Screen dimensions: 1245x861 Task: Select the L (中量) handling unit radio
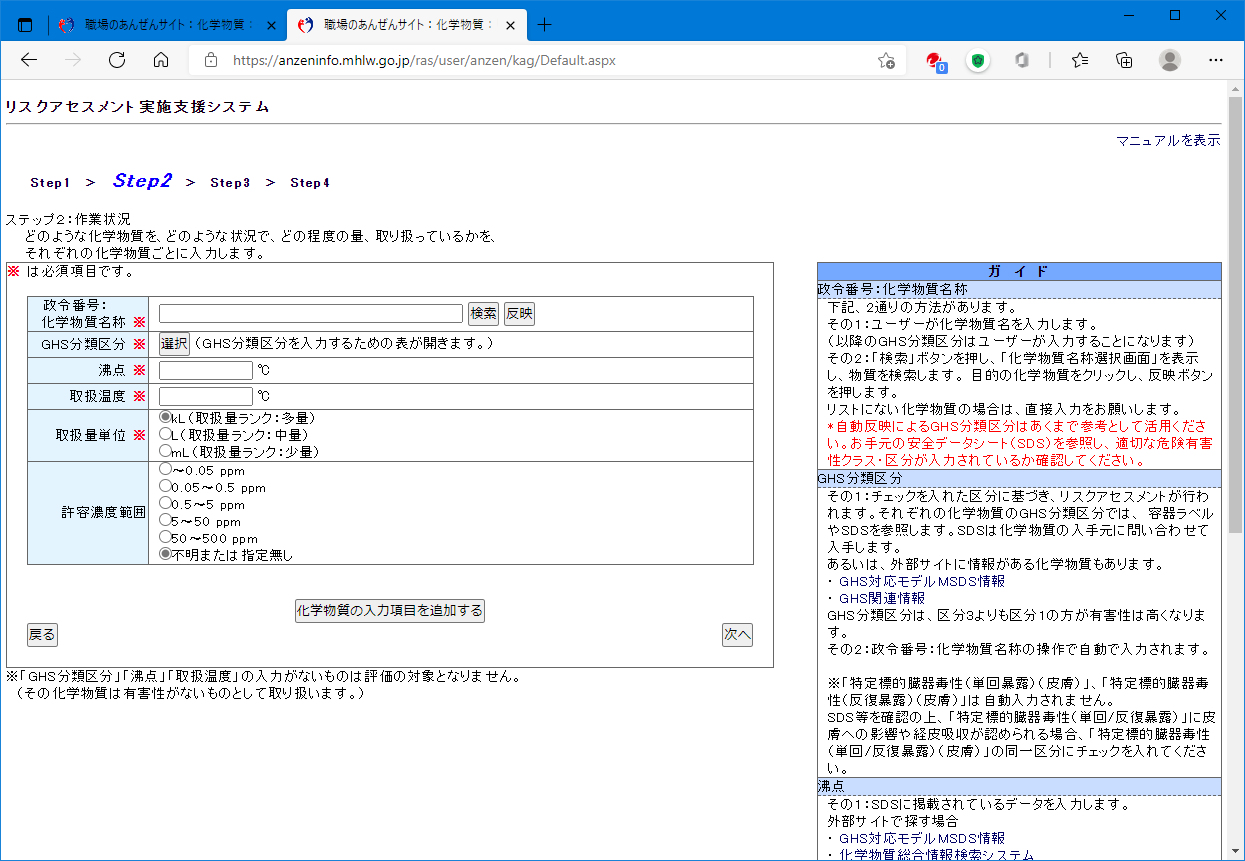(166, 435)
